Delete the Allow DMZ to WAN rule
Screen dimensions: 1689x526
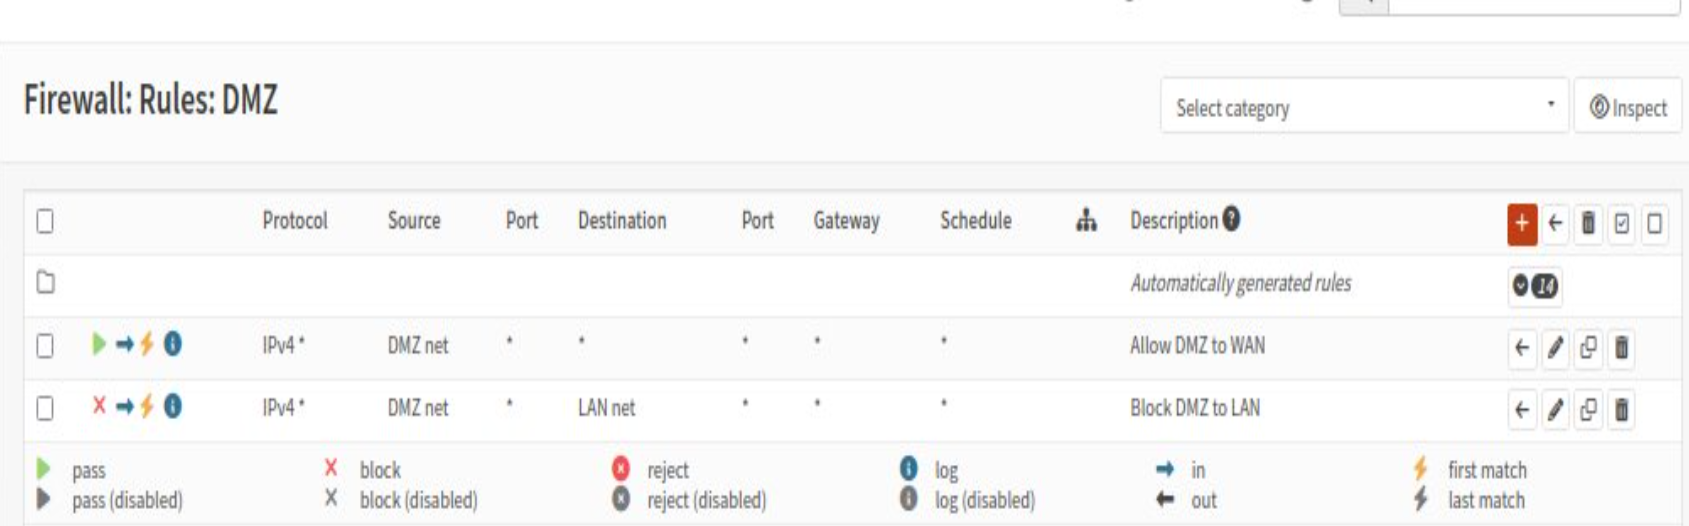(x=1621, y=348)
